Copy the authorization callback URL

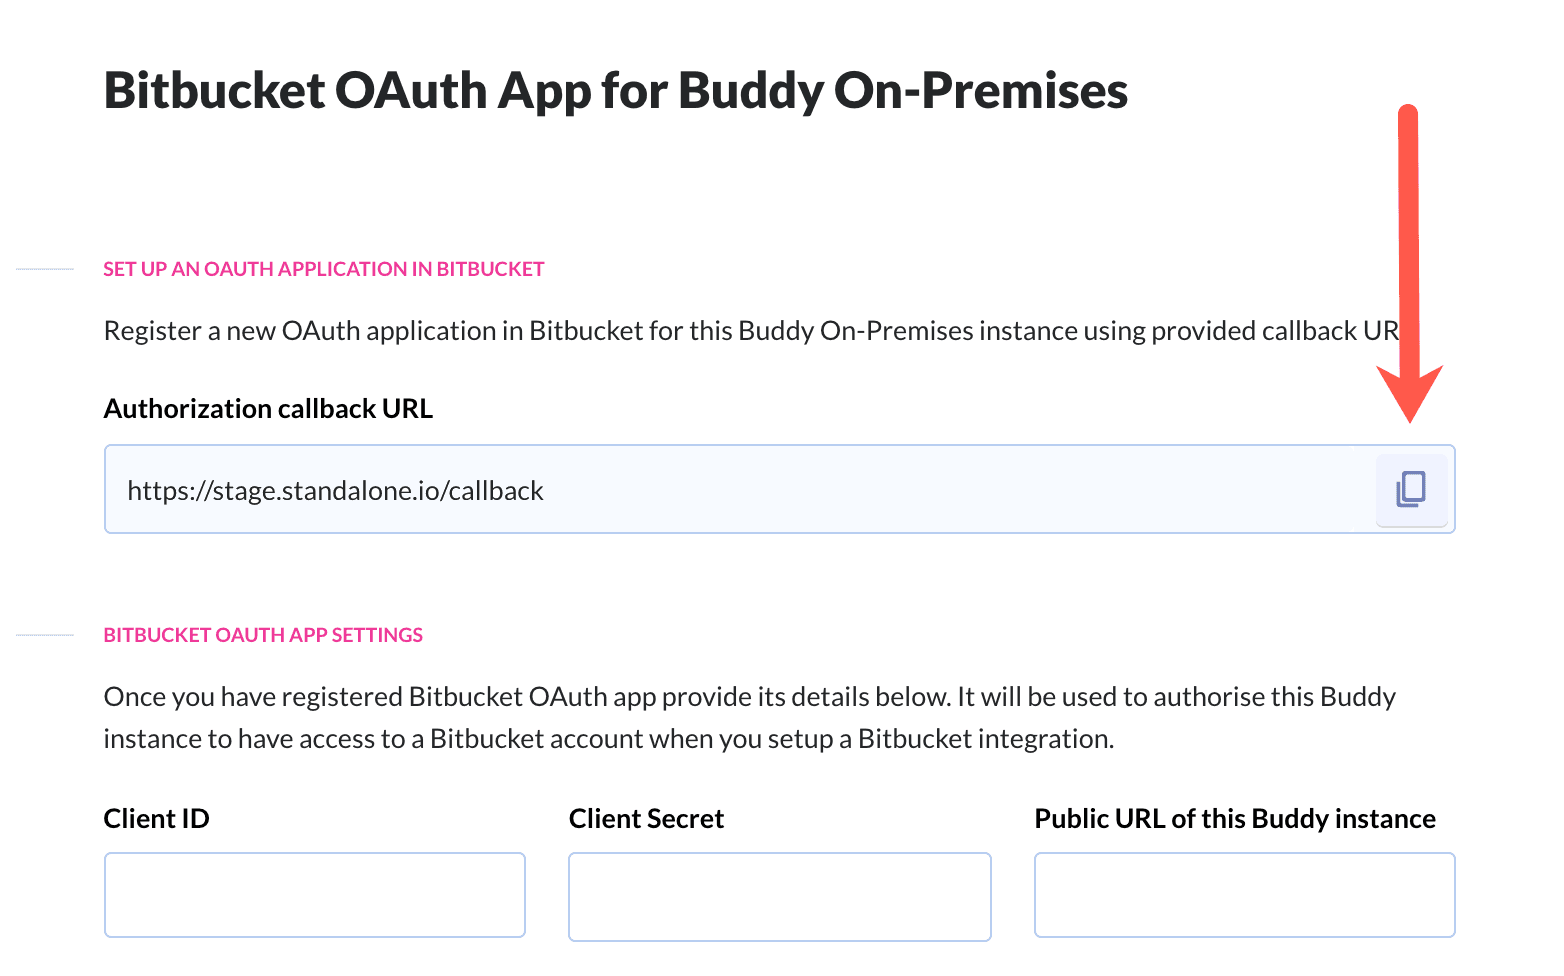tap(1411, 489)
